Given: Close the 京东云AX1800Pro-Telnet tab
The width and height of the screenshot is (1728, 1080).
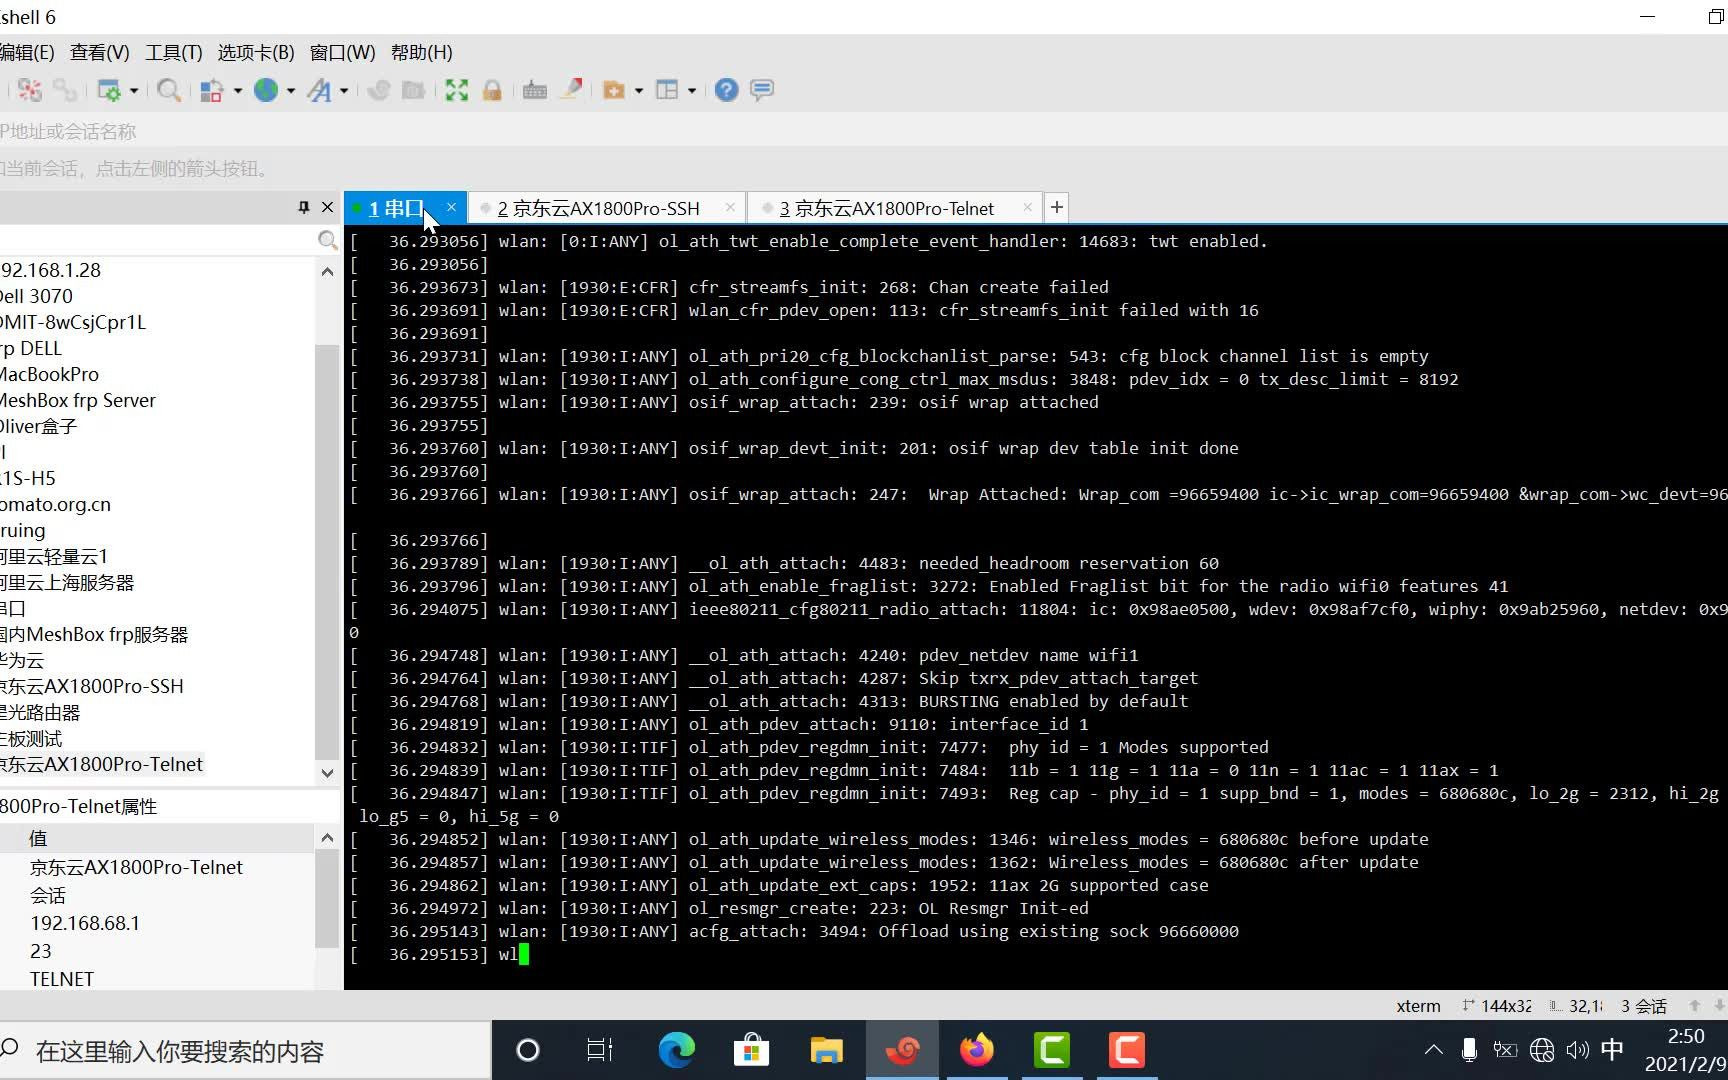Looking at the screenshot, I should pyautogui.click(x=1027, y=207).
